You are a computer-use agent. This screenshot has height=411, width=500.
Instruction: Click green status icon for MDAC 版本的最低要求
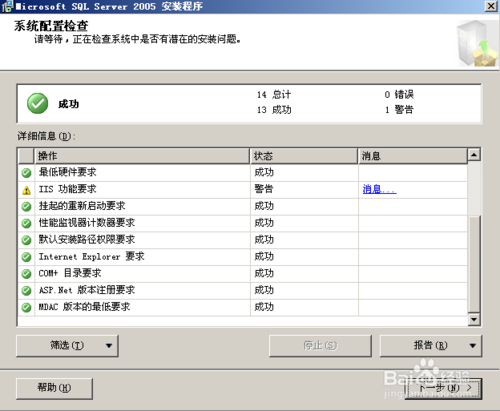(26, 307)
